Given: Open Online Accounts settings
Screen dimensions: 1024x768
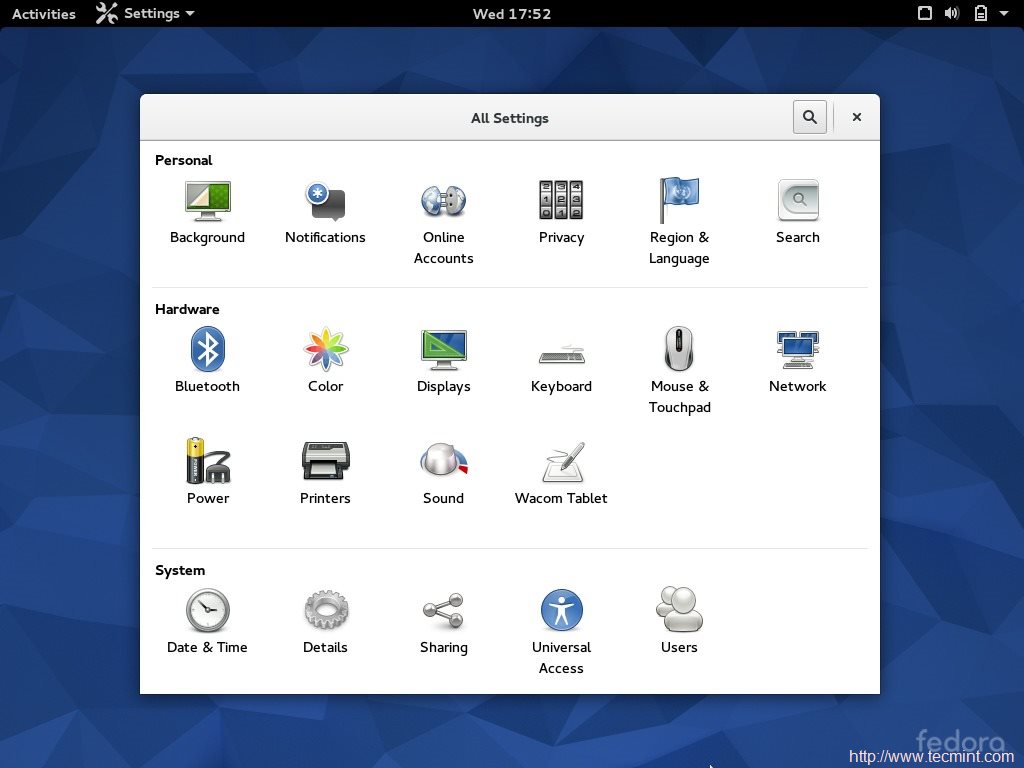Looking at the screenshot, I should (x=443, y=200).
